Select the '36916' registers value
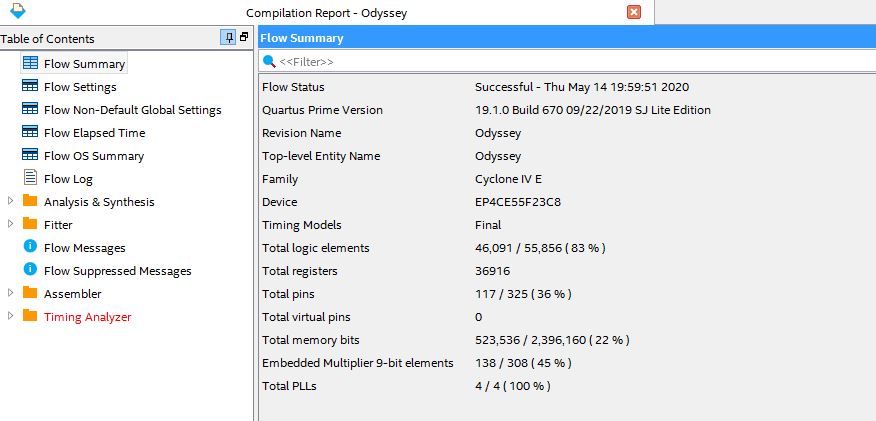The height and width of the screenshot is (421, 876). pyautogui.click(x=493, y=271)
